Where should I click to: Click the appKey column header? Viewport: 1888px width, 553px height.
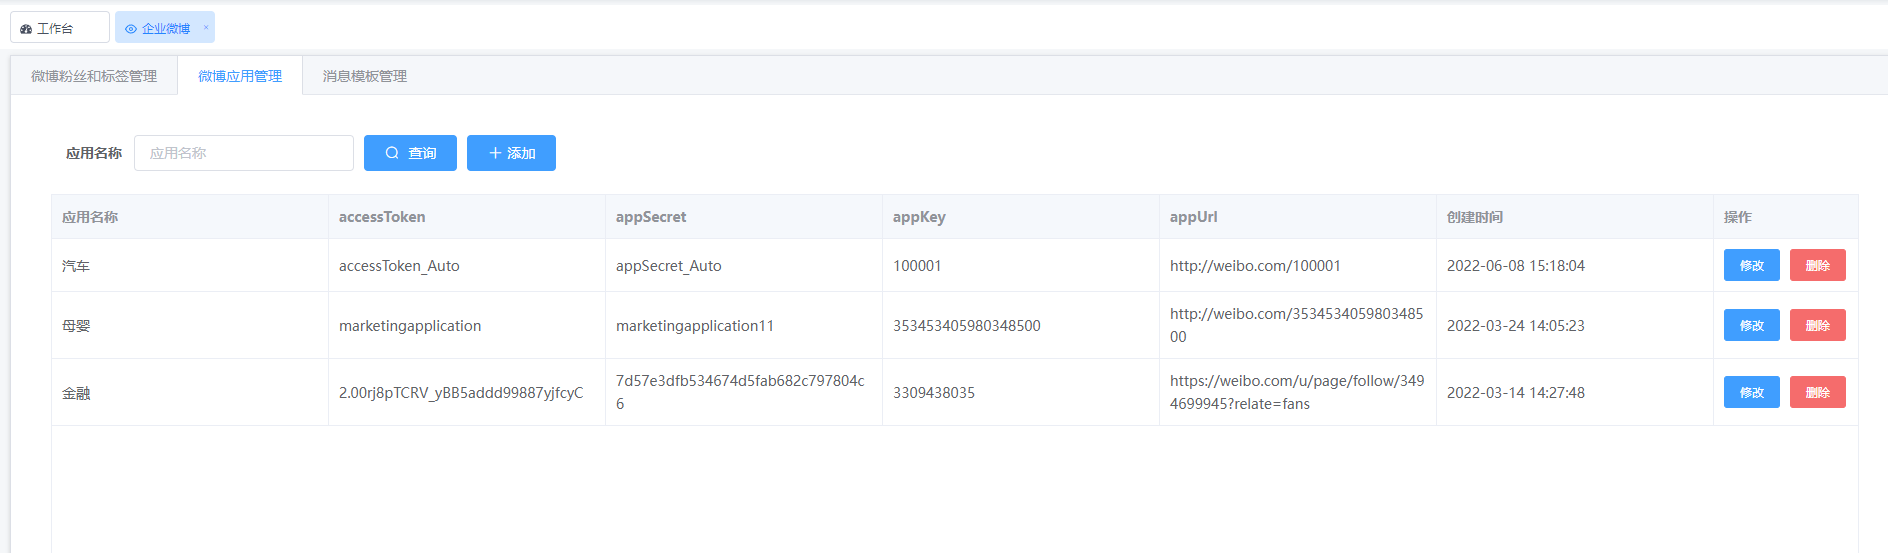pos(919,217)
